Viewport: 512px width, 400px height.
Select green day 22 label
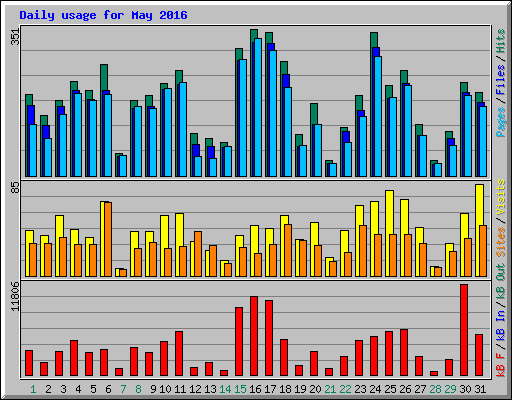pos(345,389)
